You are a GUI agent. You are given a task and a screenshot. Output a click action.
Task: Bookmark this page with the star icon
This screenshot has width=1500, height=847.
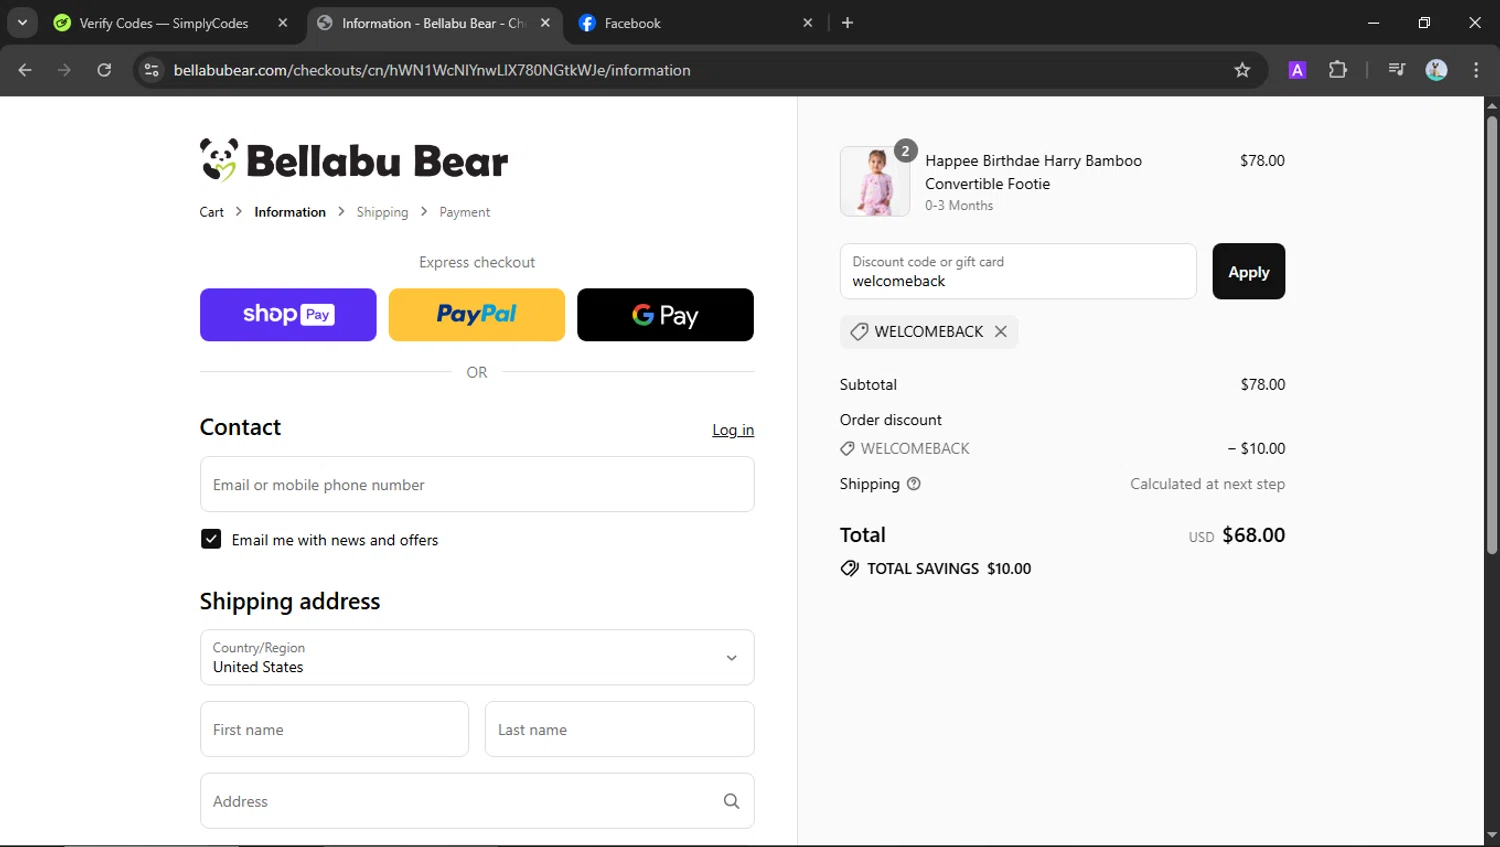coord(1242,70)
